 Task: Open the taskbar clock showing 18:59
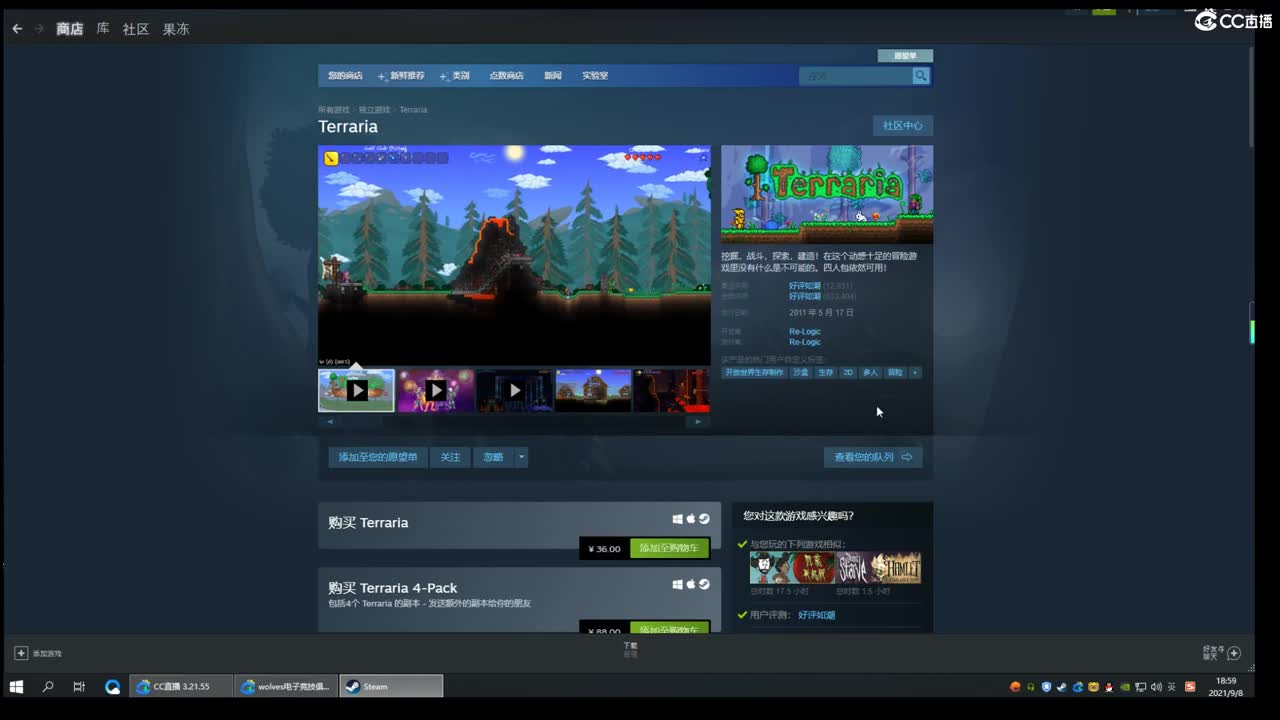point(1225,687)
